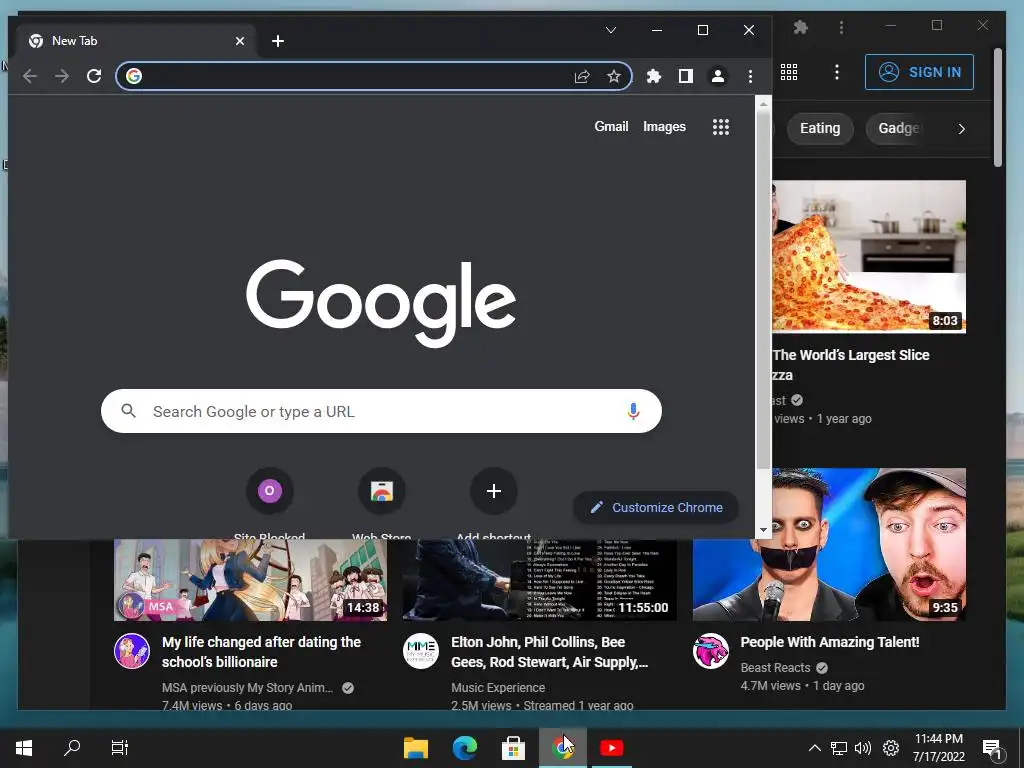Screen dimensions: 1024x768
Task: Start voice search with microphone icon
Action: (633, 411)
